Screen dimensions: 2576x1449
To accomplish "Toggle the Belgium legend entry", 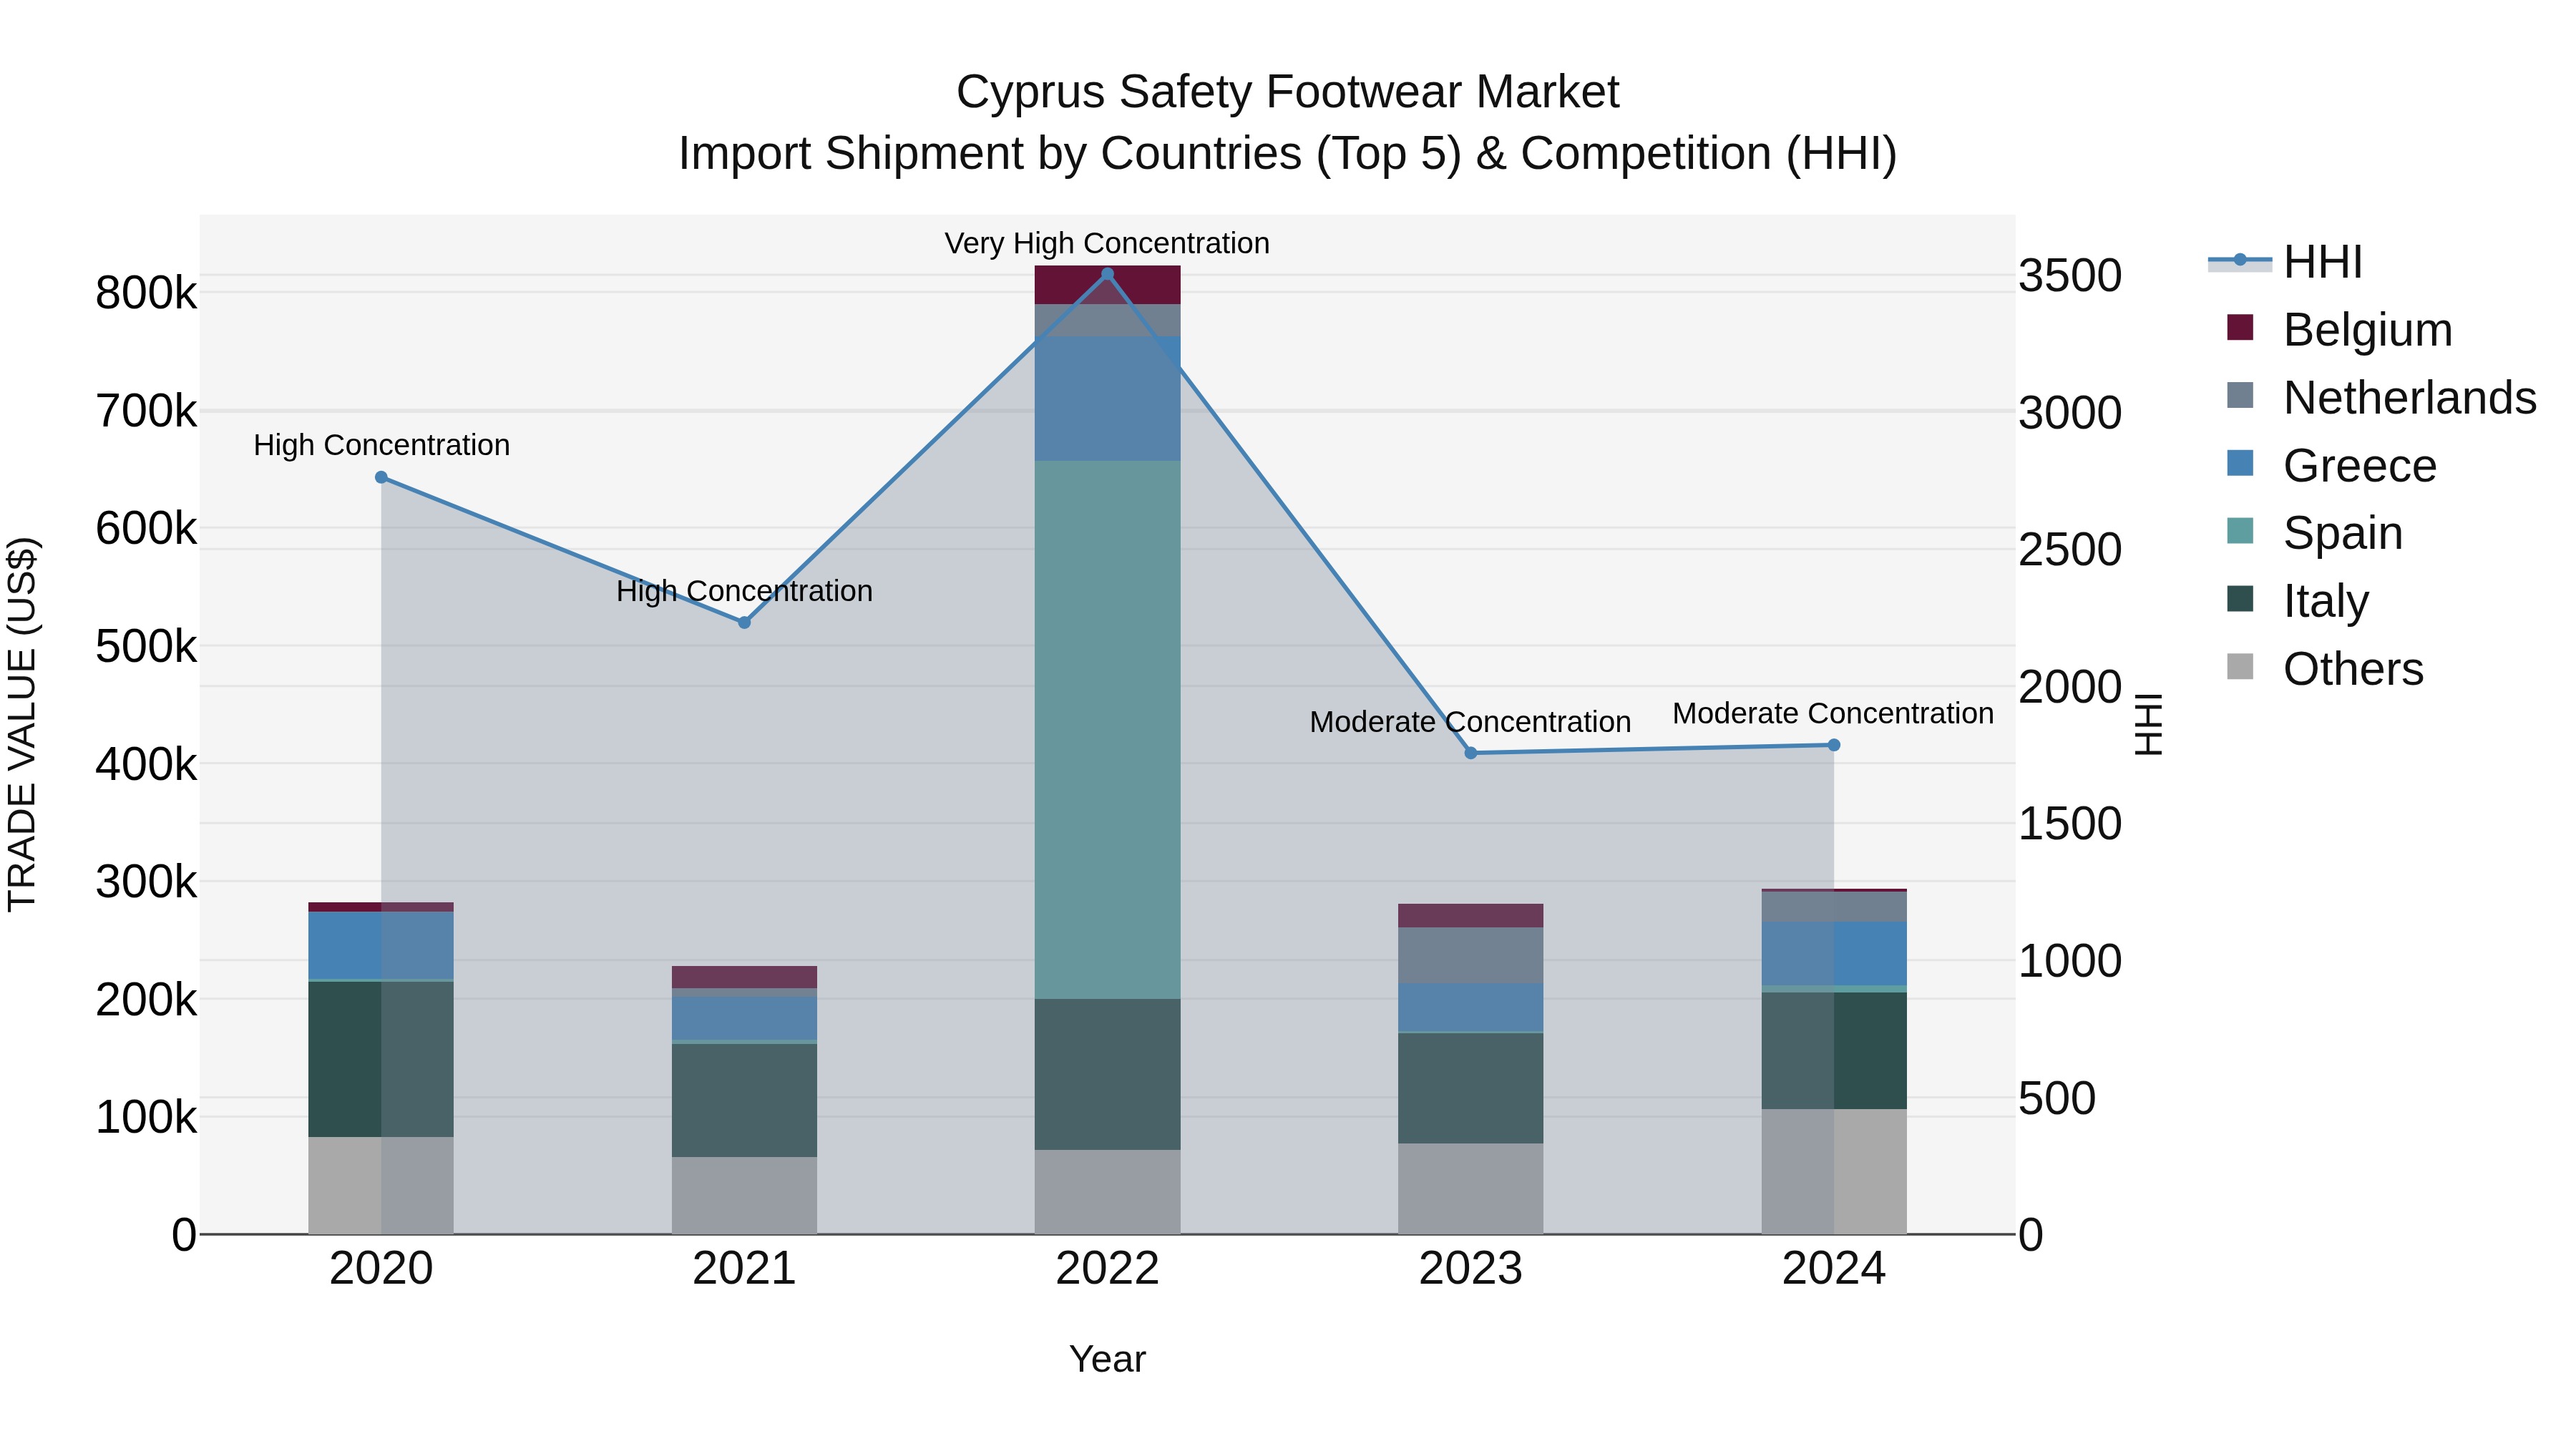I will point(2339,330).
